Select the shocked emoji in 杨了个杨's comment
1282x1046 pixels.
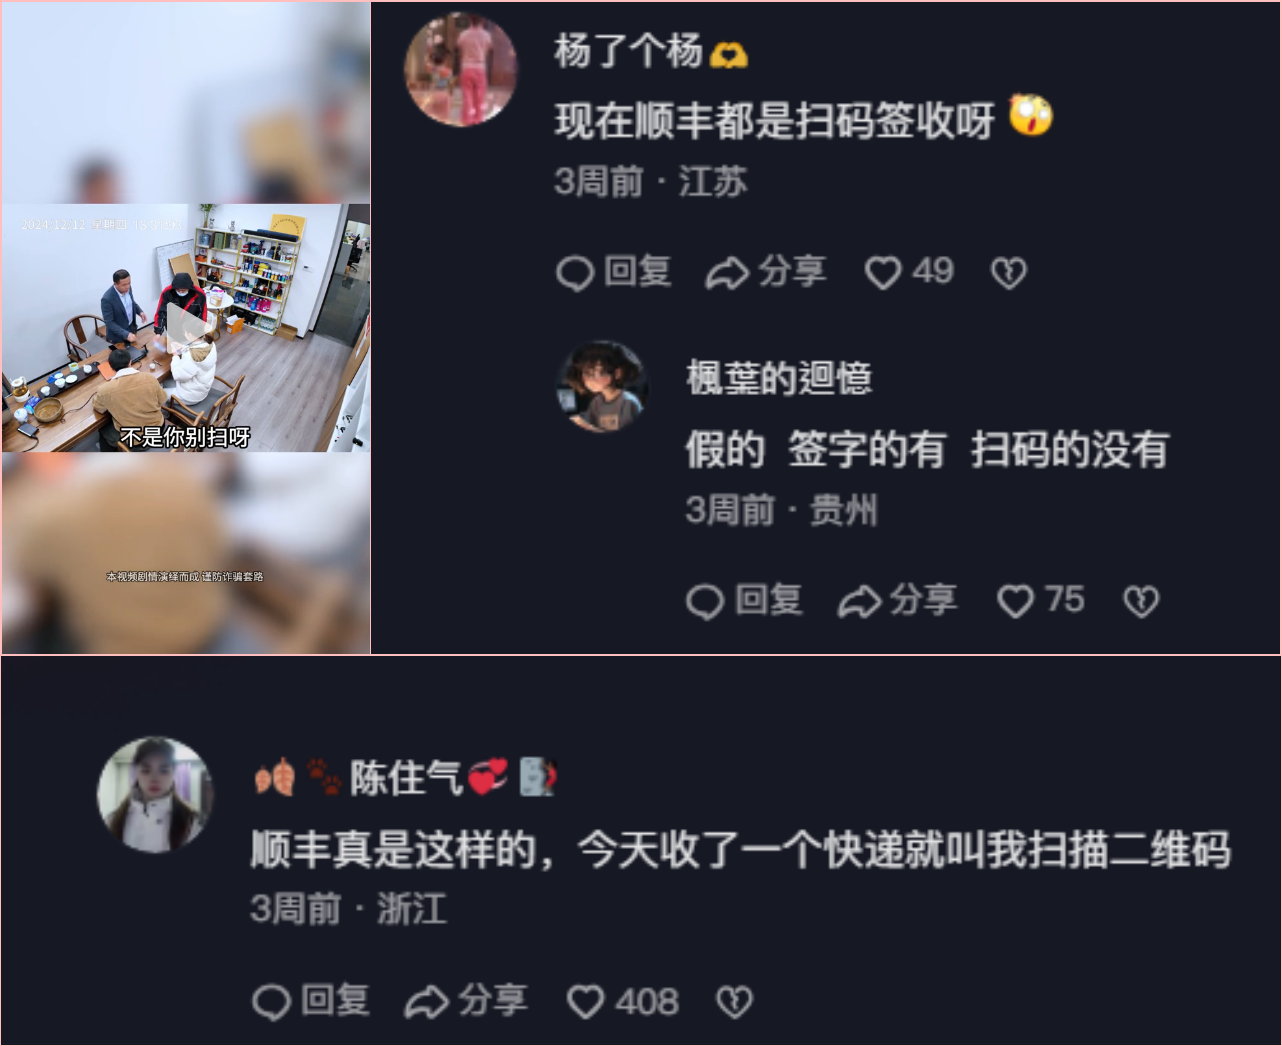[1031, 115]
